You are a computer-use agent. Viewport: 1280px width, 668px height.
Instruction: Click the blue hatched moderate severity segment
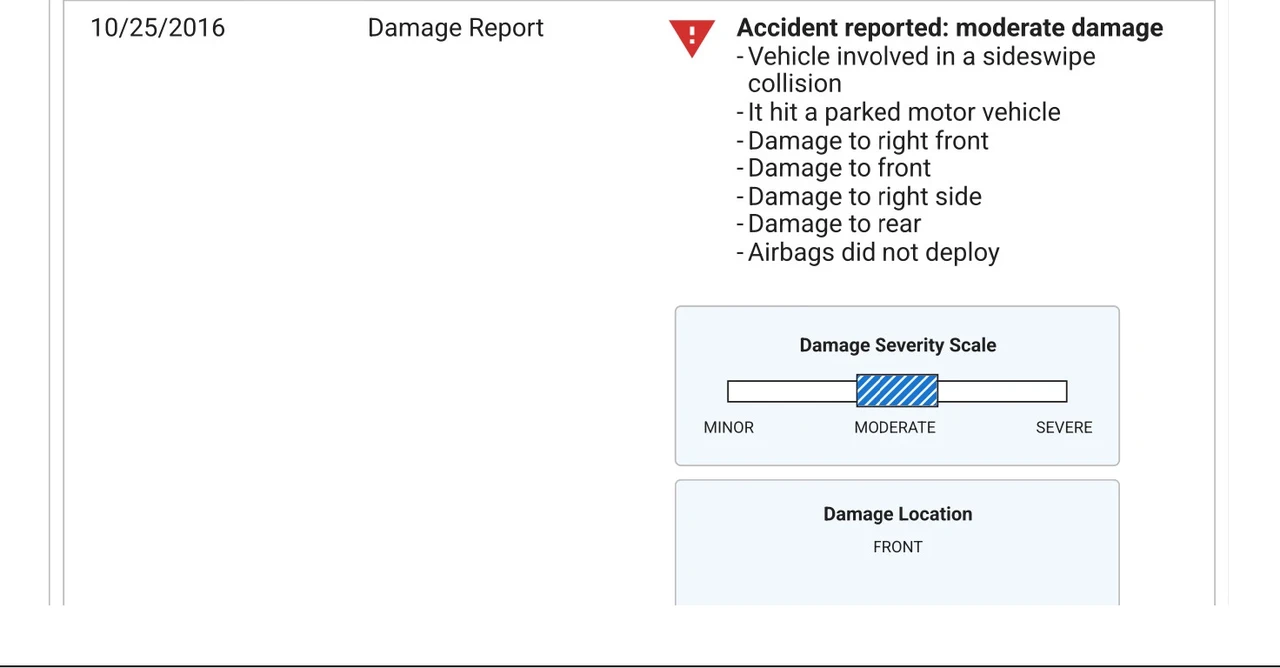[x=897, y=391]
